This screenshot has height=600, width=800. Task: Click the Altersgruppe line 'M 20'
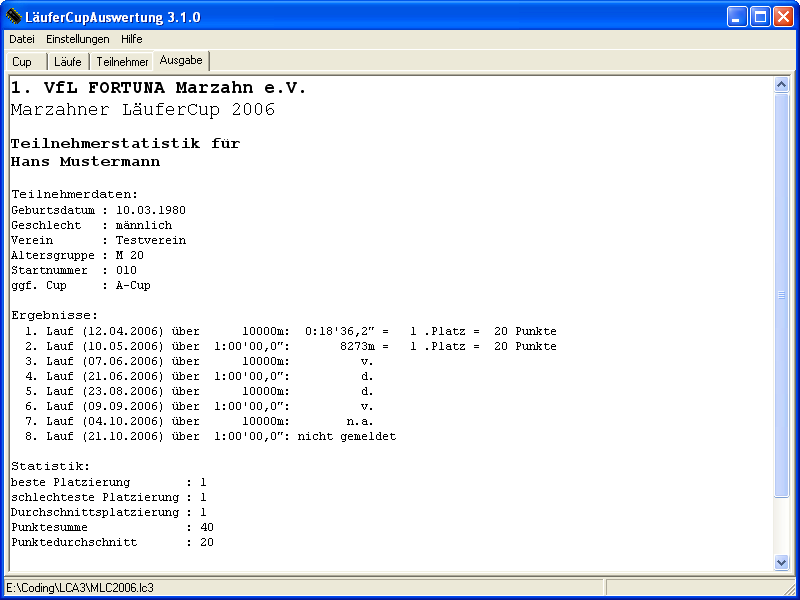(78, 255)
